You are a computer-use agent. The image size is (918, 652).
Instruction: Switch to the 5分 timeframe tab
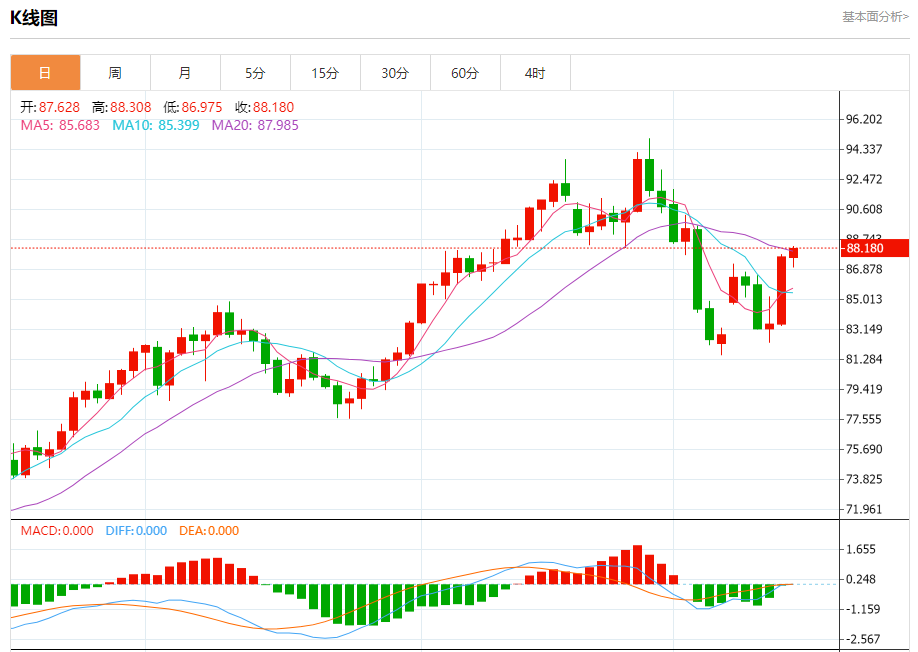click(255, 73)
